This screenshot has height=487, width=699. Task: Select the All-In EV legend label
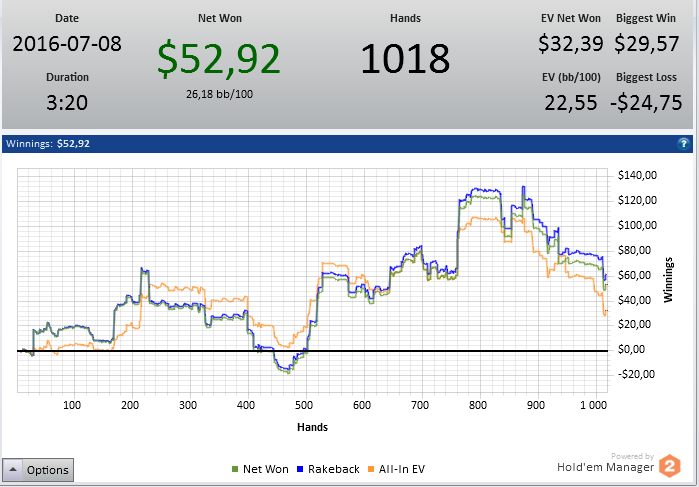coord(402,469)
